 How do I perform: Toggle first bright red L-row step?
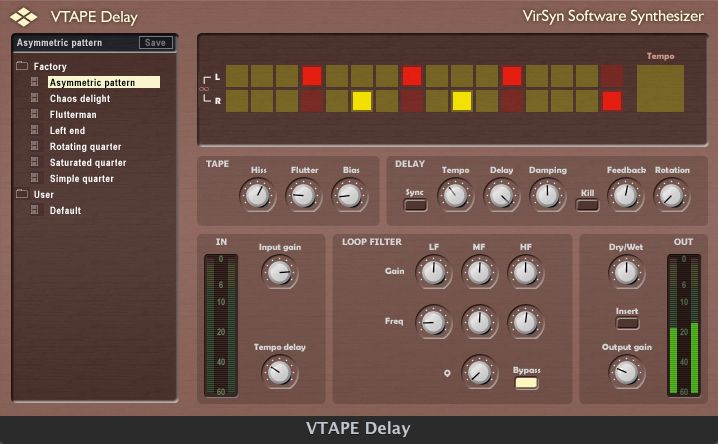pos(312,76)
